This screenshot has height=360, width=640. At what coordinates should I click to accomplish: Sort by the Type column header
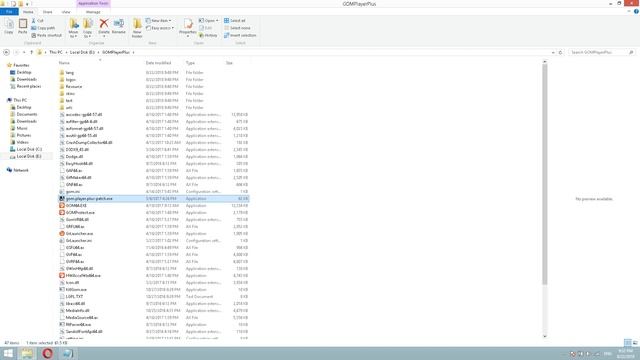click(191, 63)
